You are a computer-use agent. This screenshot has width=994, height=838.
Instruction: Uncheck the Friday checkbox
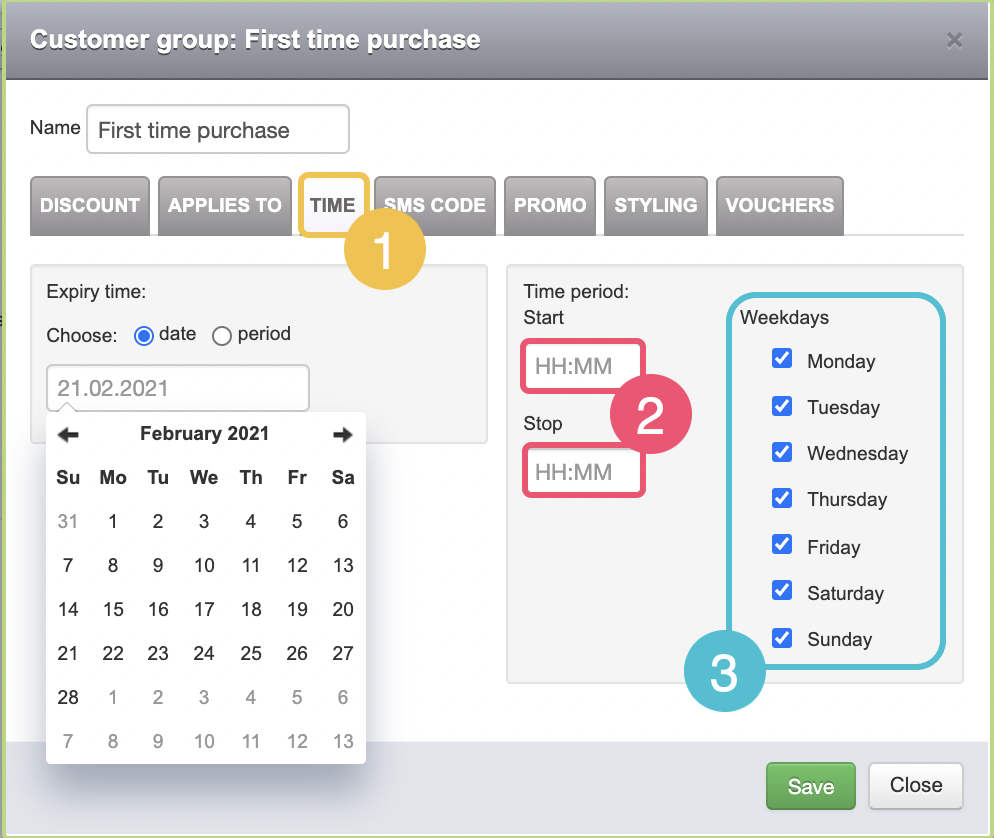point(782,545)
